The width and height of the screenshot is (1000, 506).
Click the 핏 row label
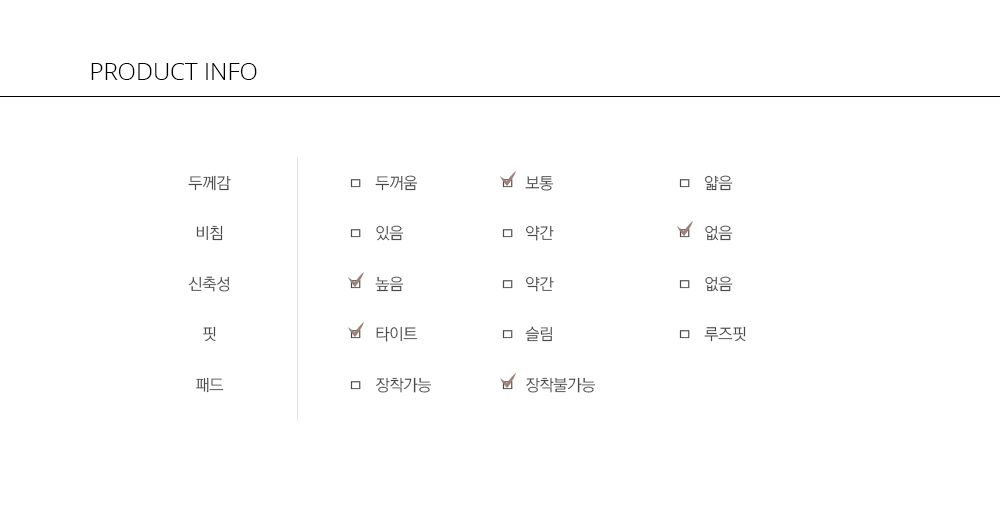(x=209, y=334)
